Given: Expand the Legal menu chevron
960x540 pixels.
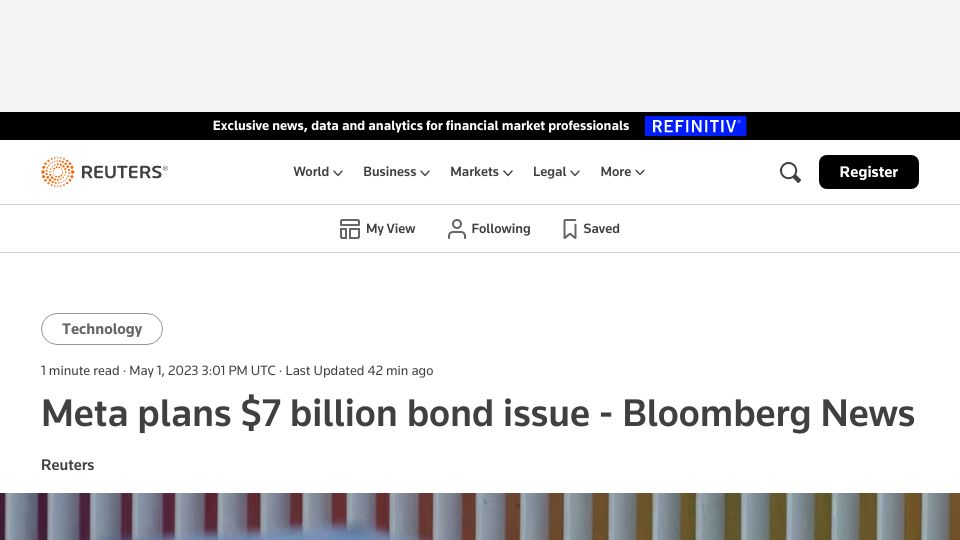Looking at the screenshot, I should (x=575, y=173).
